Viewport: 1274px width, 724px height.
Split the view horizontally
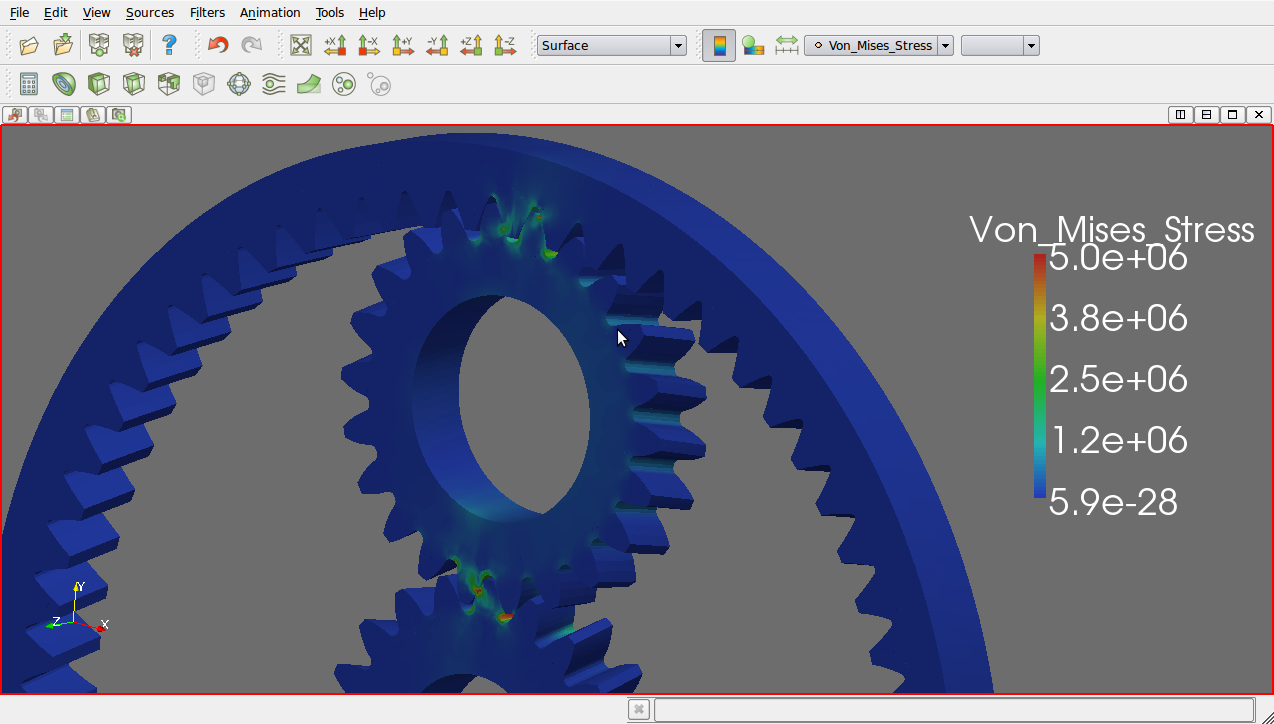(x=1181, y=115)
